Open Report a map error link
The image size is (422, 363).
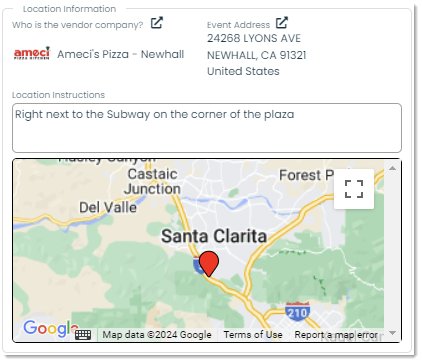[336, 334]
